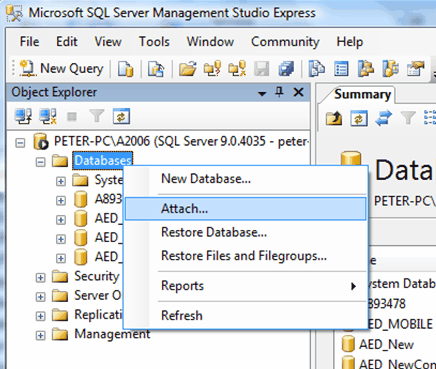Viewport: 436px width, 369px height.
Task: Click the Template Explorer toolbar icon
Action: click(390, 69)
